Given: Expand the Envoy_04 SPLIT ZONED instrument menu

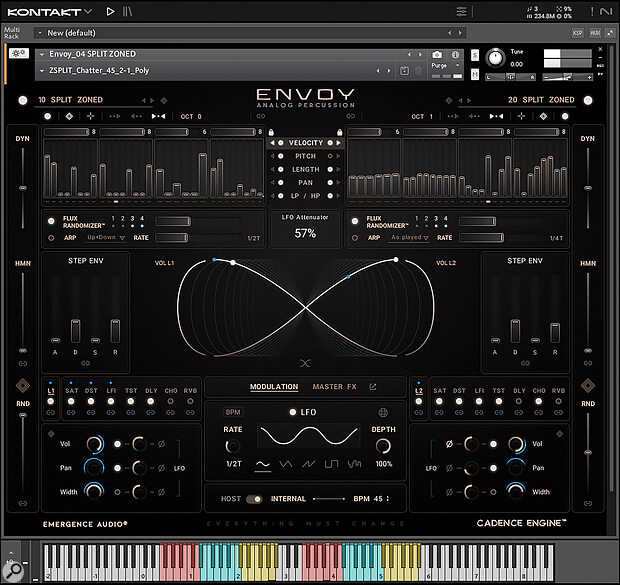Looking at the screenshot, I should click(x=42, y=54).
